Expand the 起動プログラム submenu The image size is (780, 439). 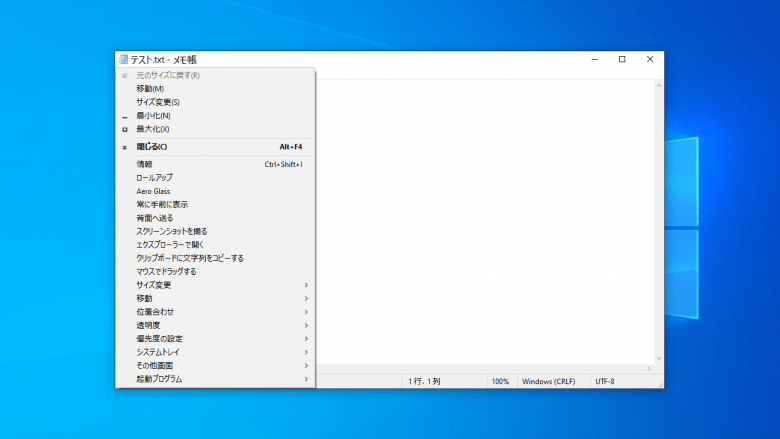pos(215,379)
